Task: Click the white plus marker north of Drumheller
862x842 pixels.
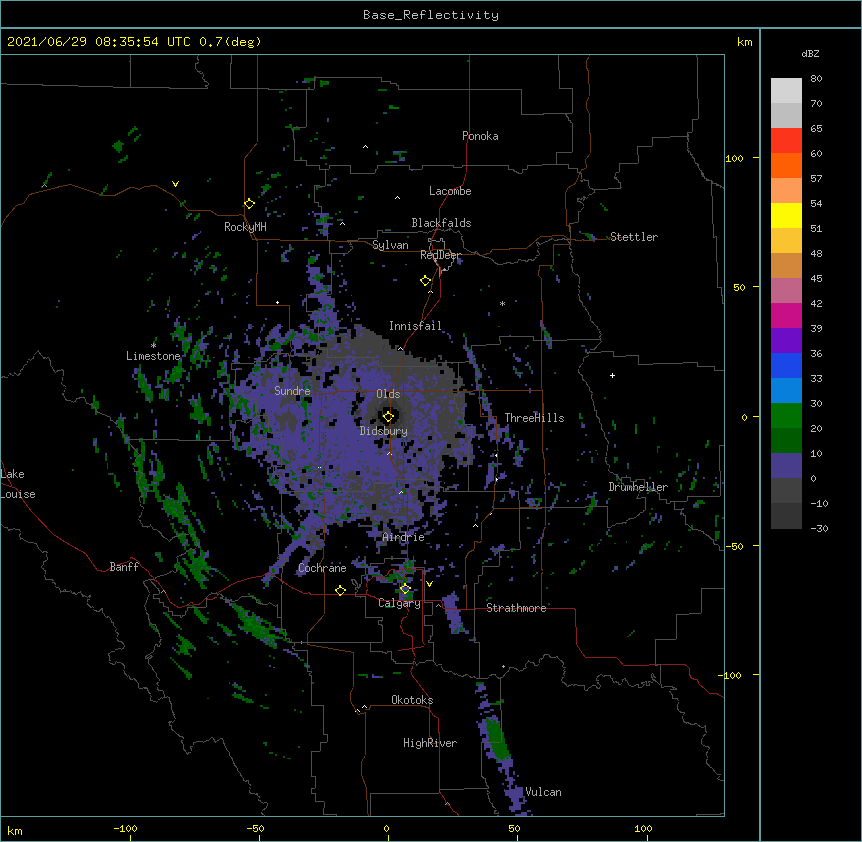Action: tap(612, 375)
